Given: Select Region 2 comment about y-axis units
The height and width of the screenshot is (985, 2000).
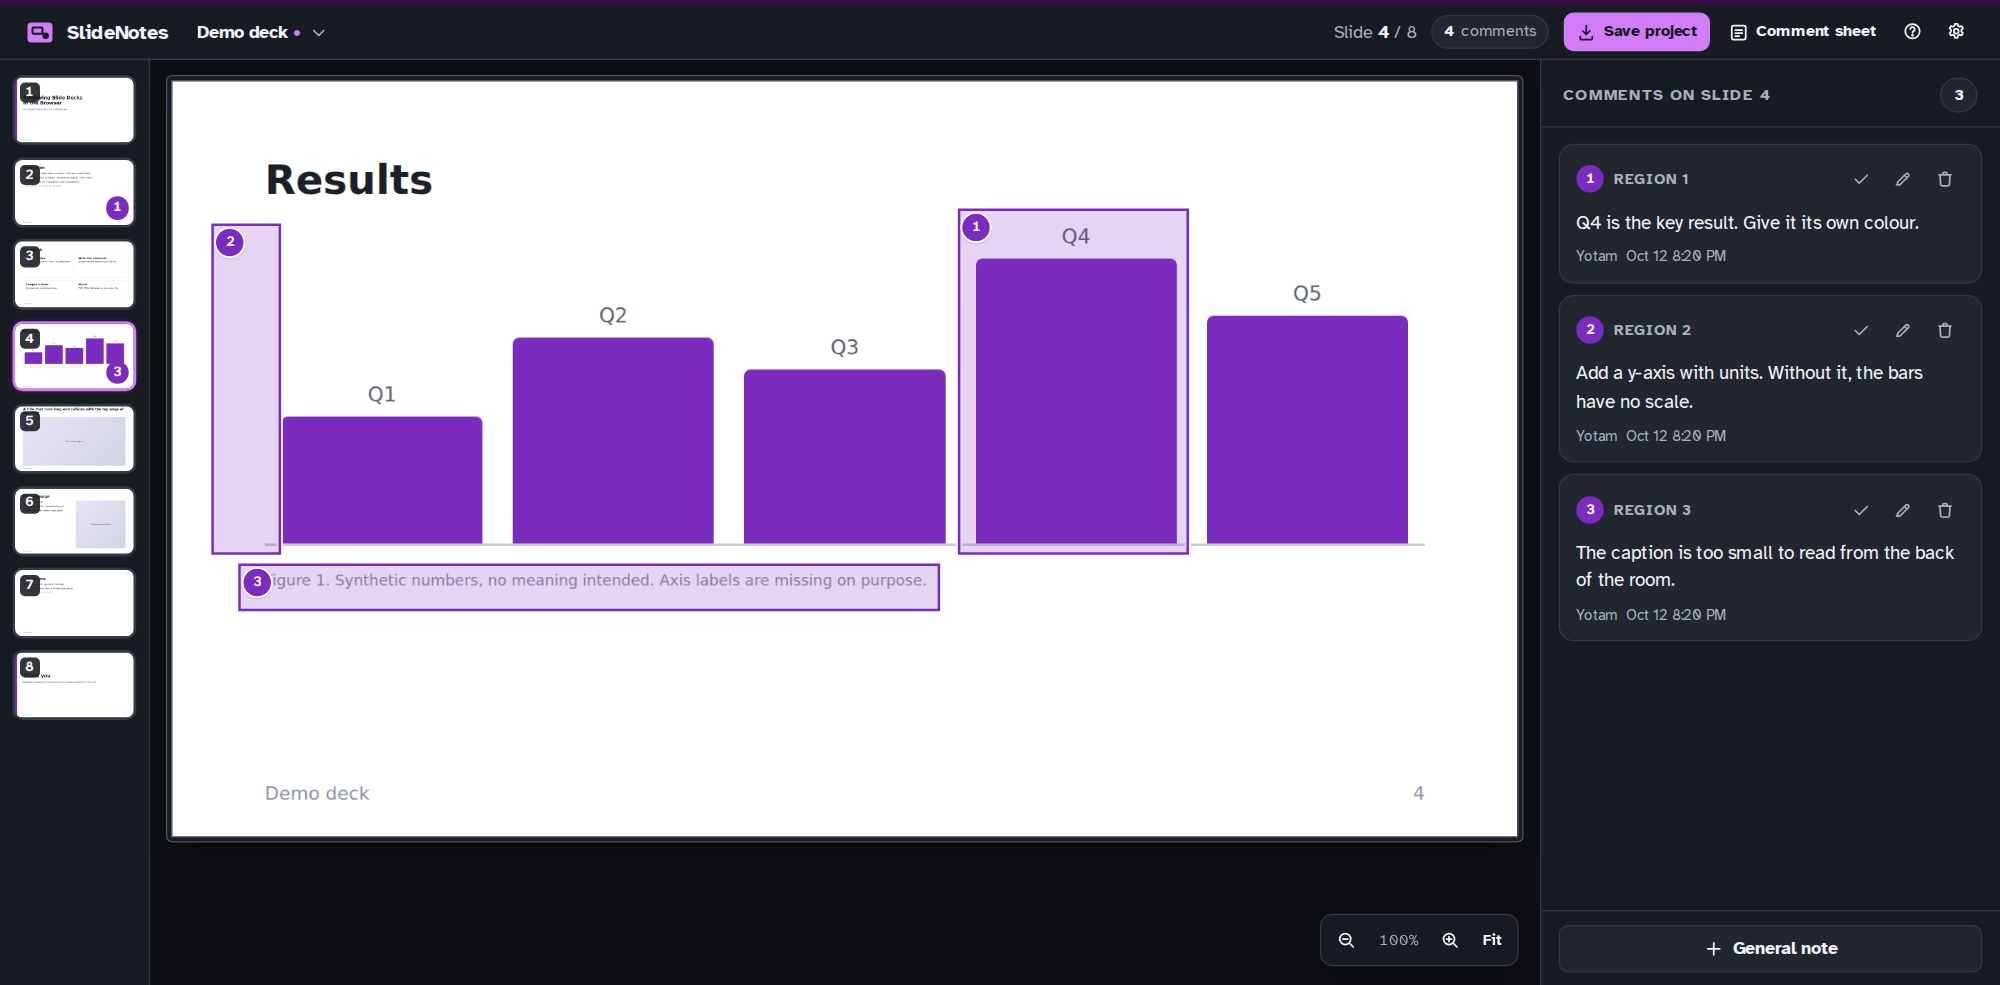Looking at the screenshot, I should [x=1749, y=387].
